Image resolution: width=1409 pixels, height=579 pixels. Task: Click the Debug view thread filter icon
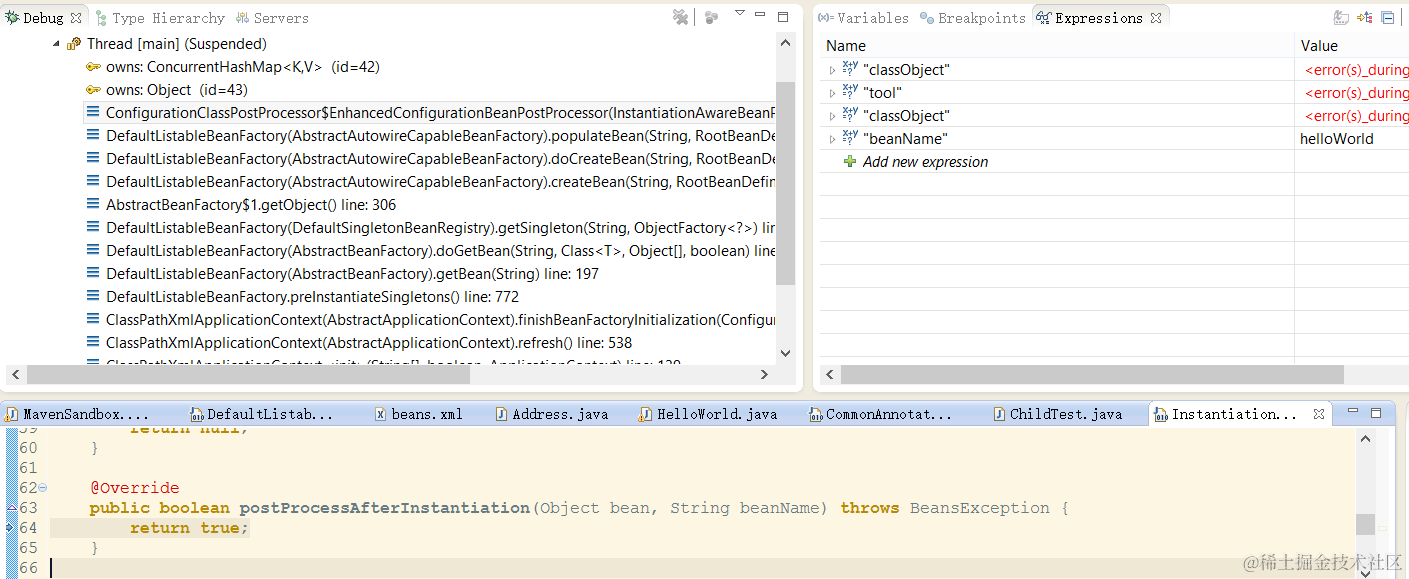pyautogui.click(x=711, y=17)
